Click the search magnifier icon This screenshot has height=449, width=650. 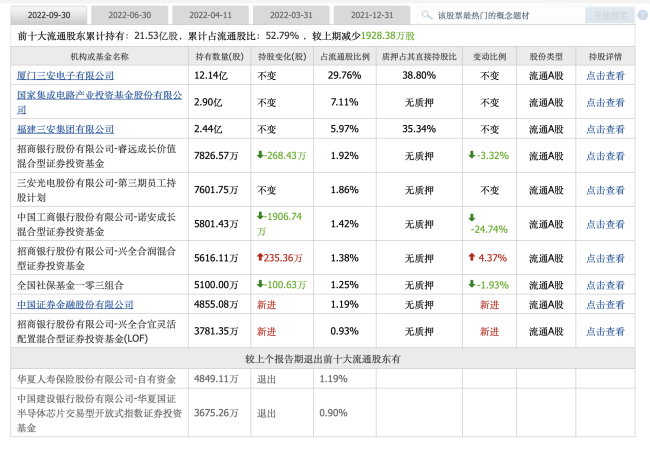[427, 15]
